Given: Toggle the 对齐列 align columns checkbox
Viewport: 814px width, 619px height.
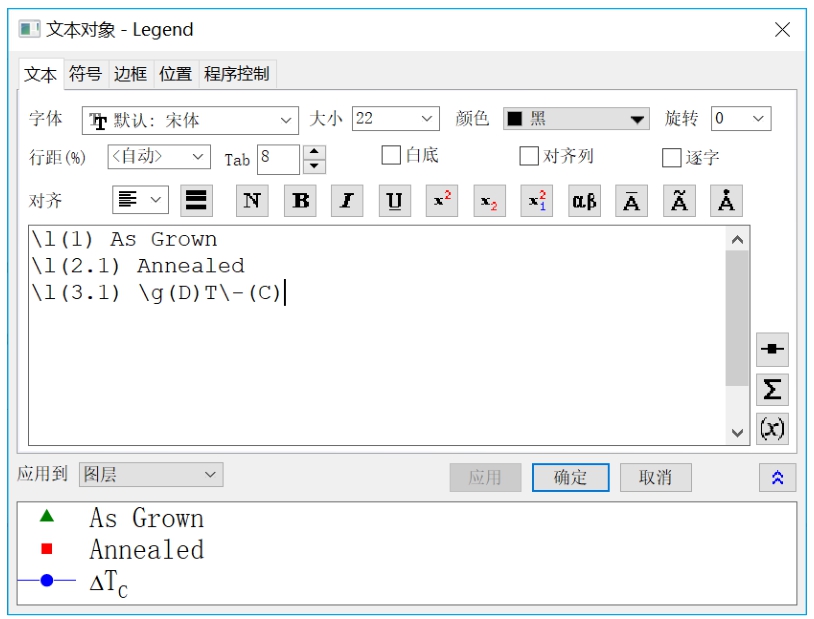Looking at the screenshot, I should pos(529,157).
